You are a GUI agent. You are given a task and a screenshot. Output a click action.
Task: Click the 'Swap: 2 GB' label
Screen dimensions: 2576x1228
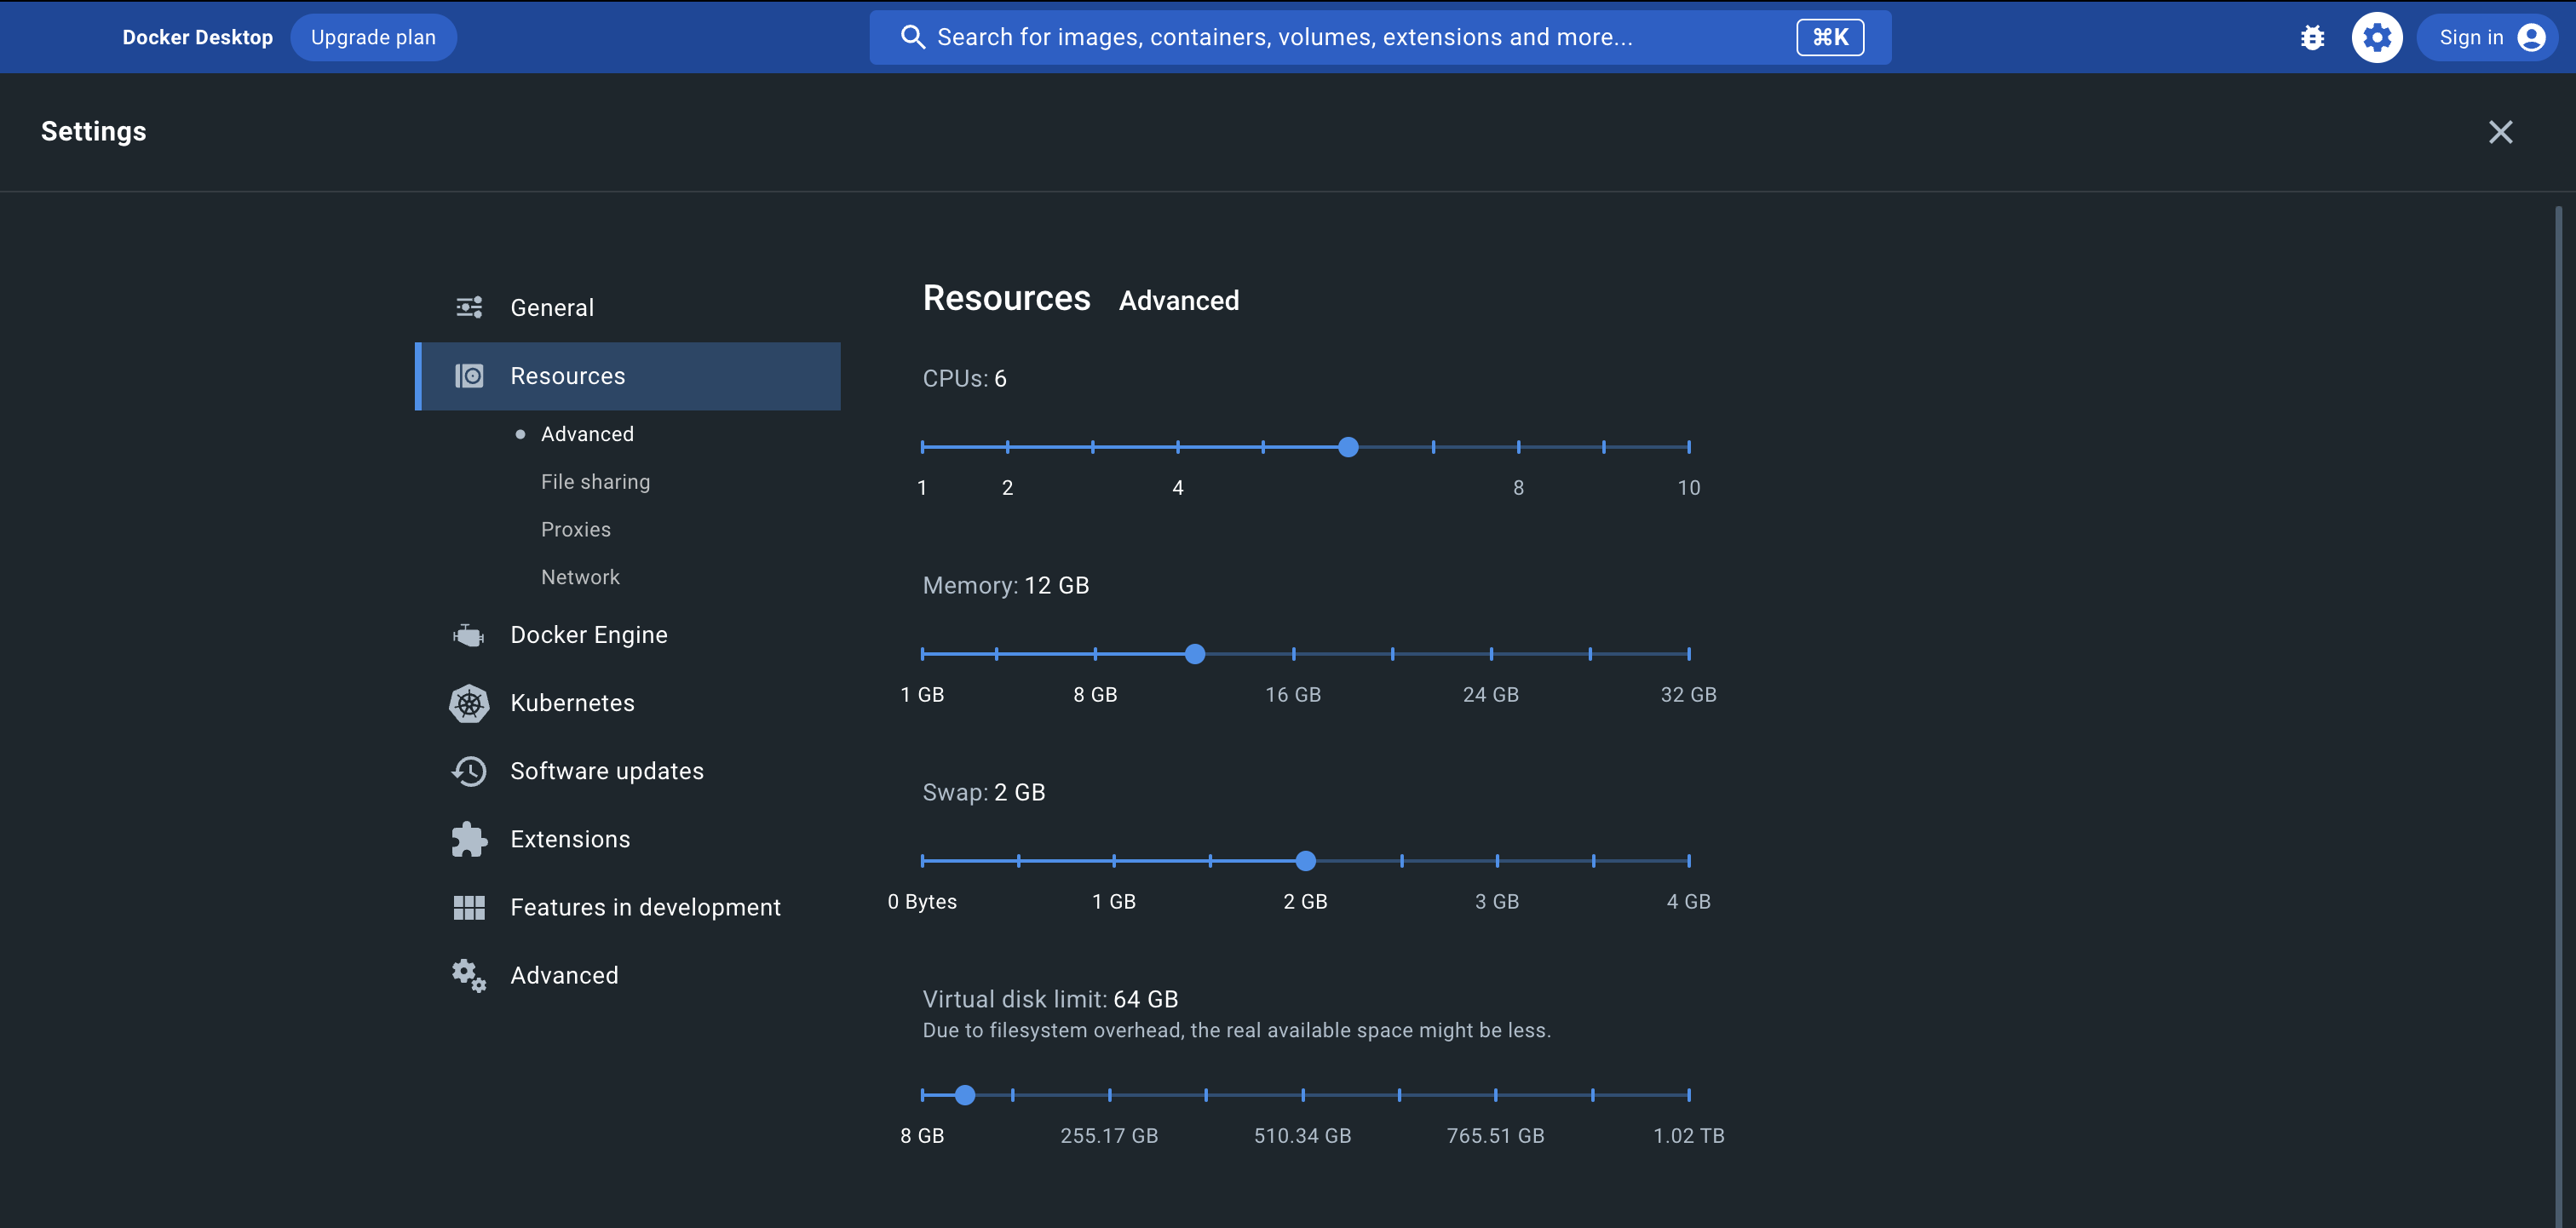pos(984,793)
